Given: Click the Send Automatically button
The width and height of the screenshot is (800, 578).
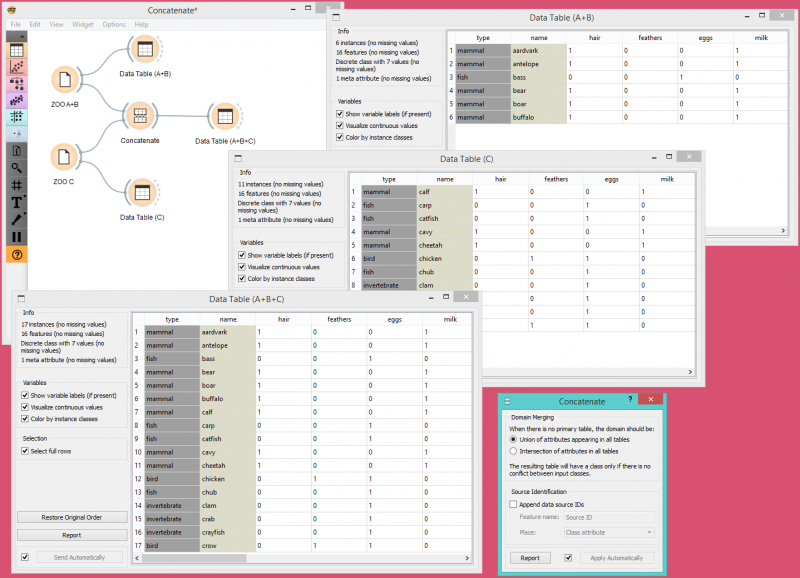Looking at the screenshot, I should click(x=79, y=557).
